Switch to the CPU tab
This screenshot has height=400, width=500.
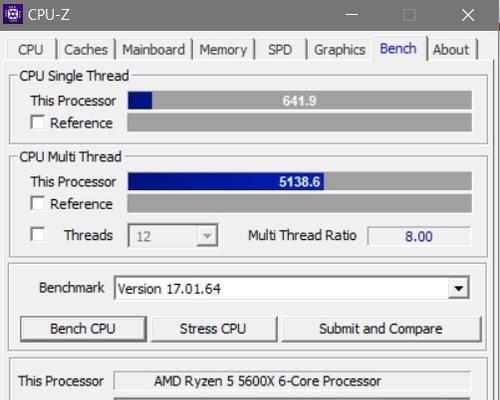click(x=31, y=50)
